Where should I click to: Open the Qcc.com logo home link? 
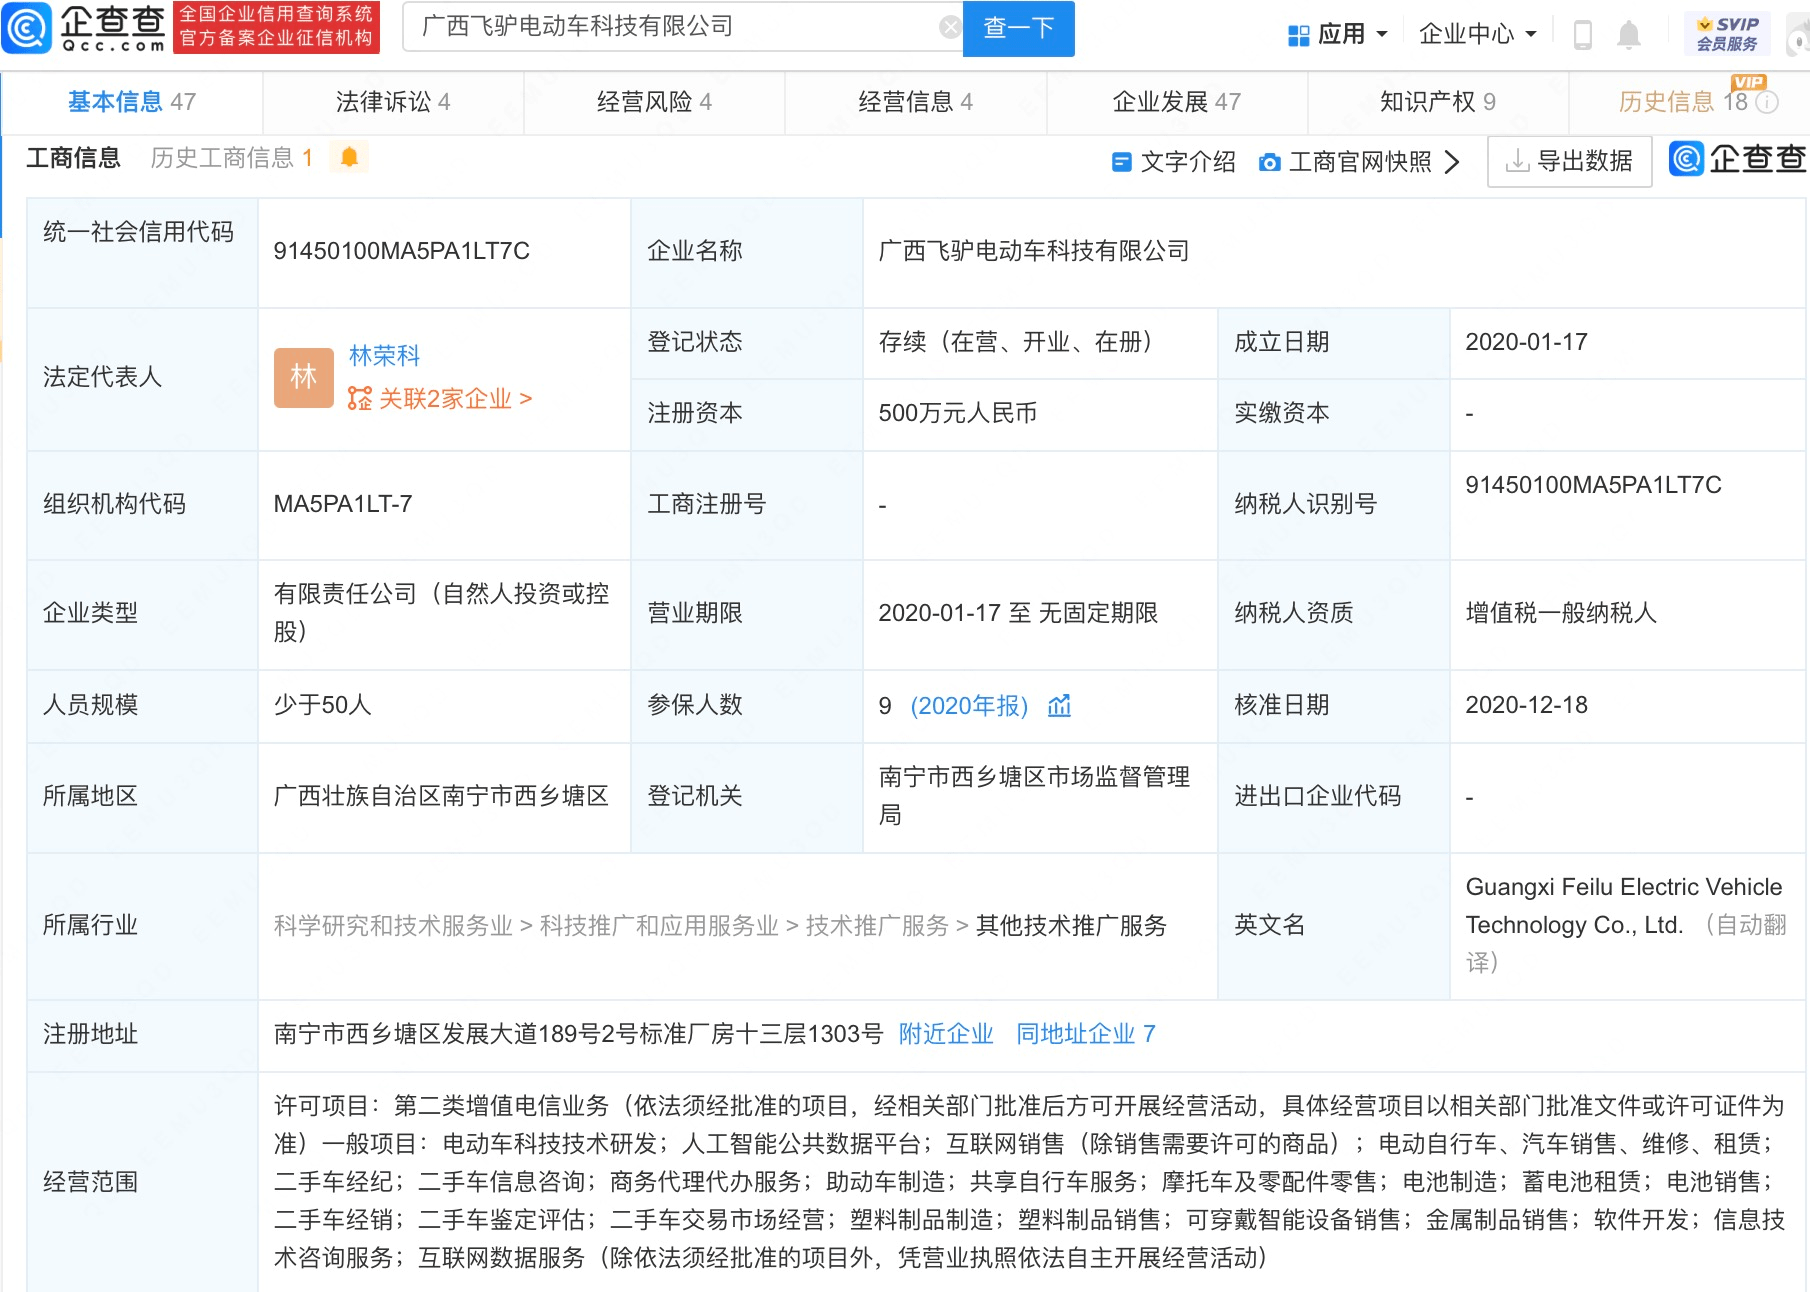click(86, 28)
